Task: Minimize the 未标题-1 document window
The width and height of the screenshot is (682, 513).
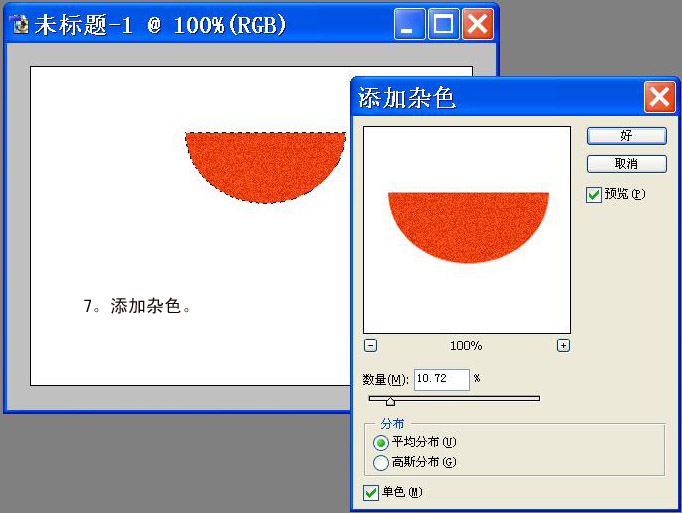Action: point(409,24)
